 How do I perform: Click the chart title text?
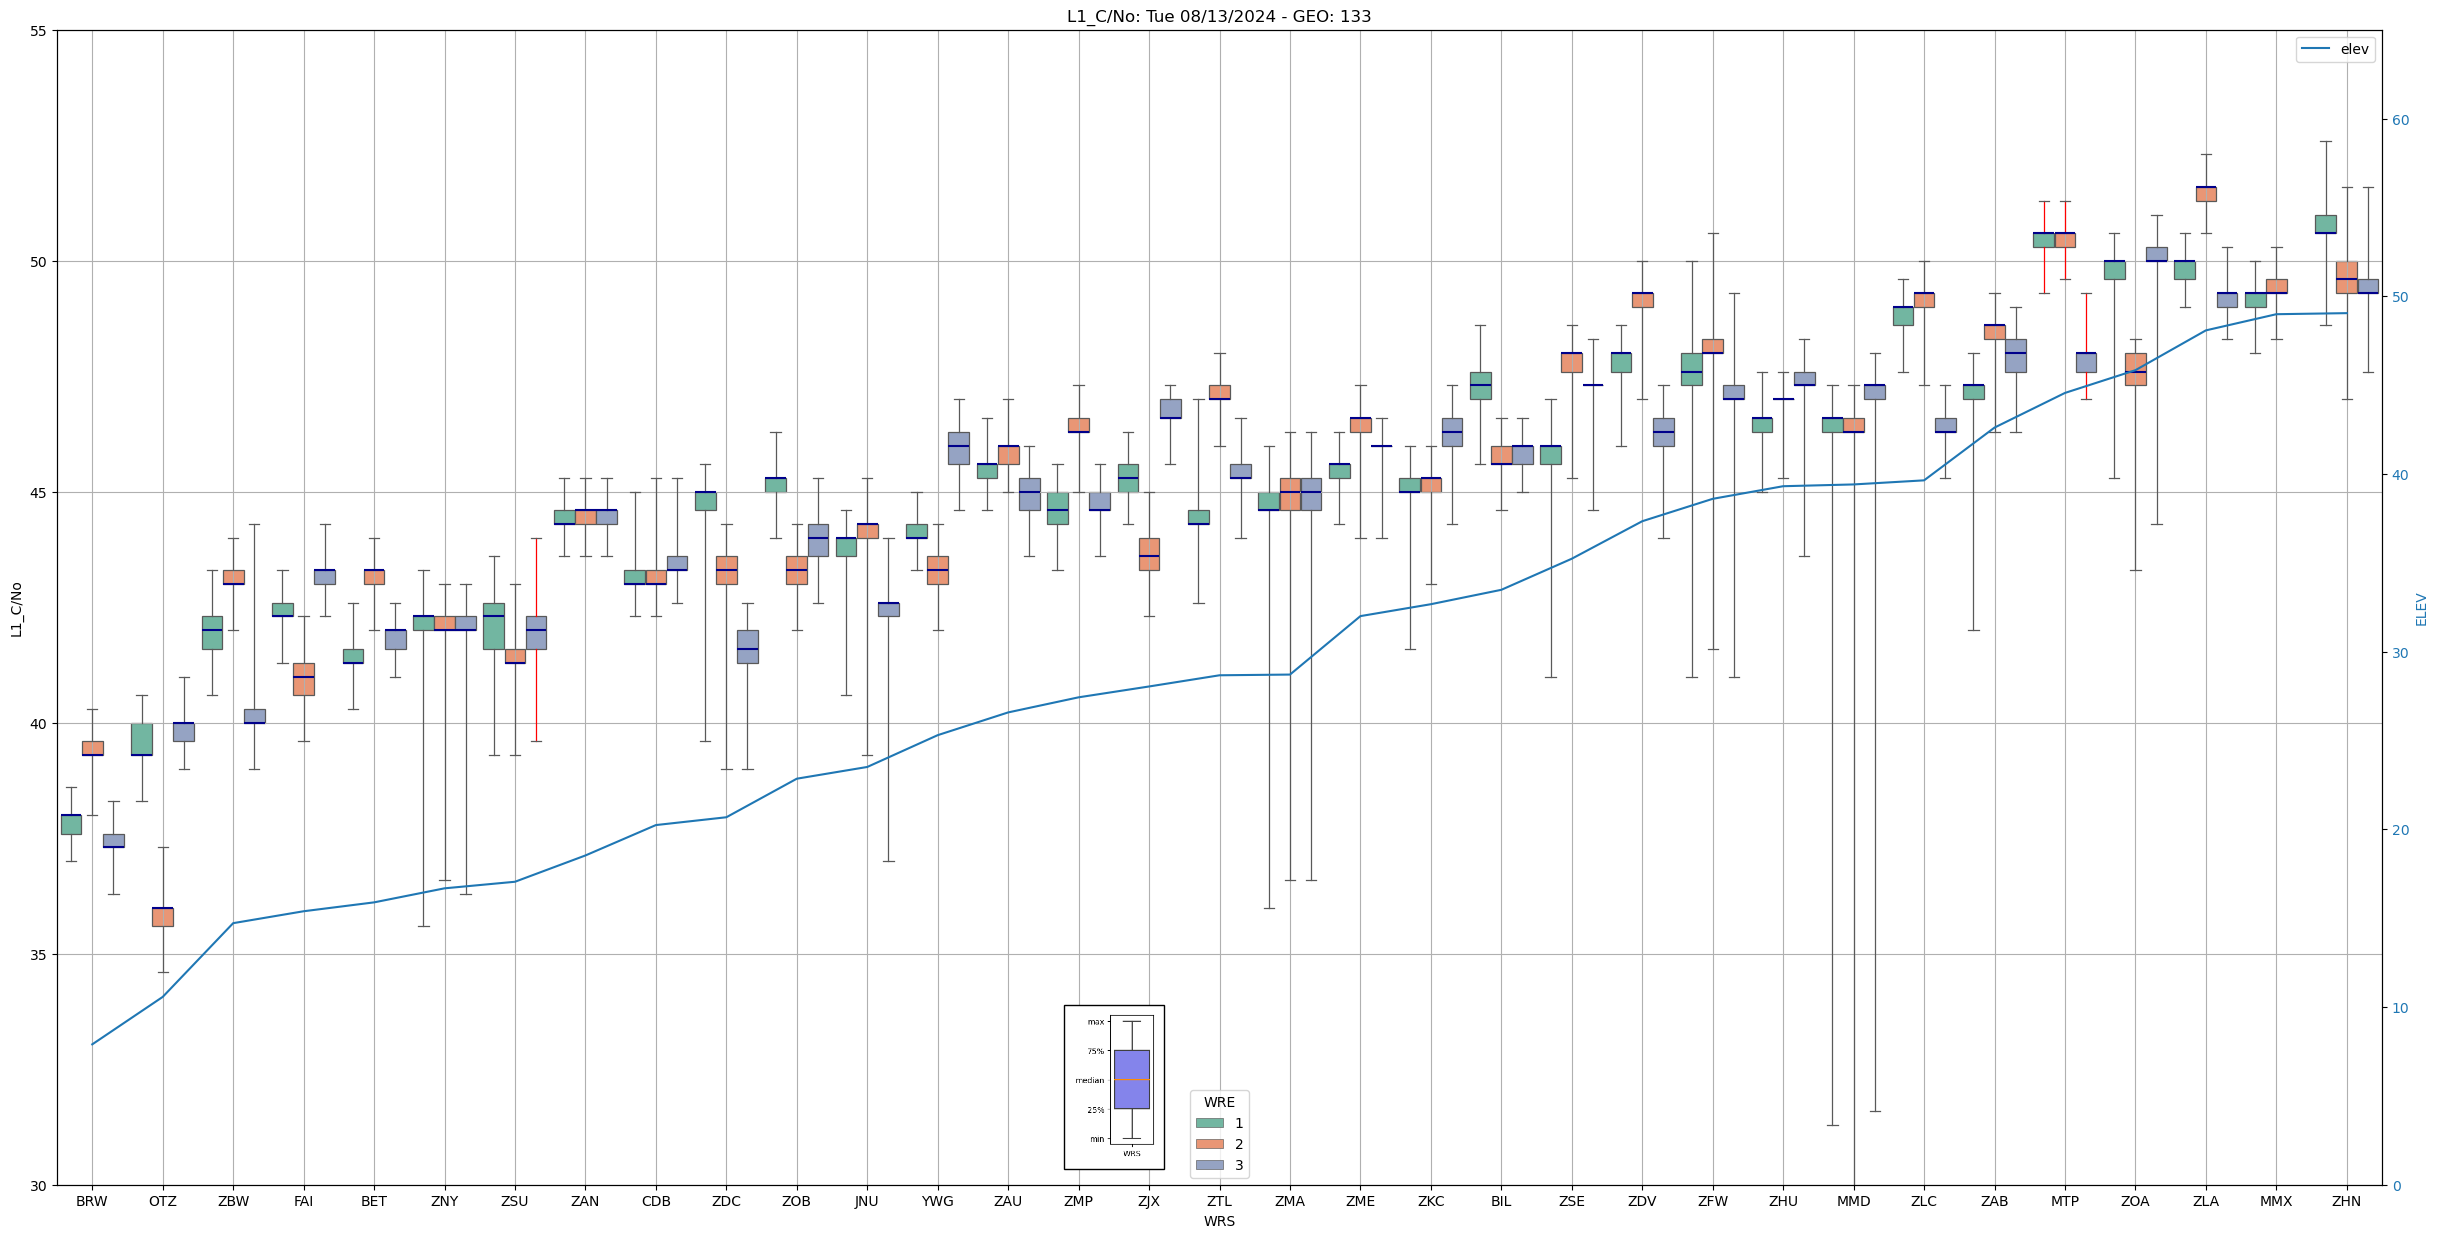[x=1218, y=17]
